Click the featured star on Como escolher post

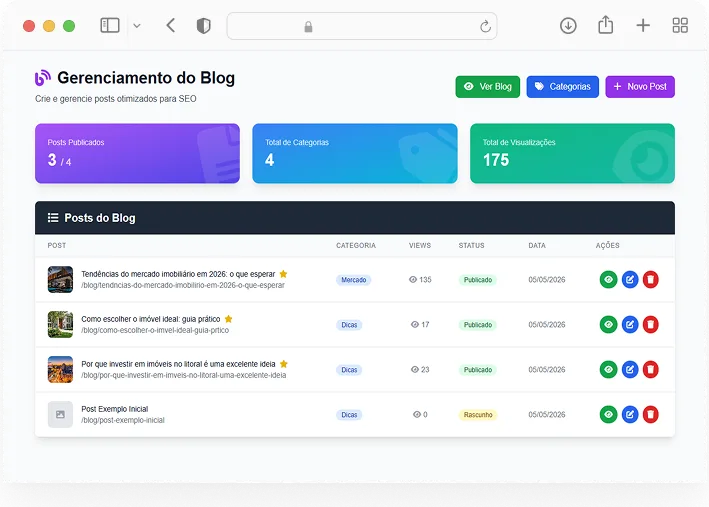click(229, 319)
